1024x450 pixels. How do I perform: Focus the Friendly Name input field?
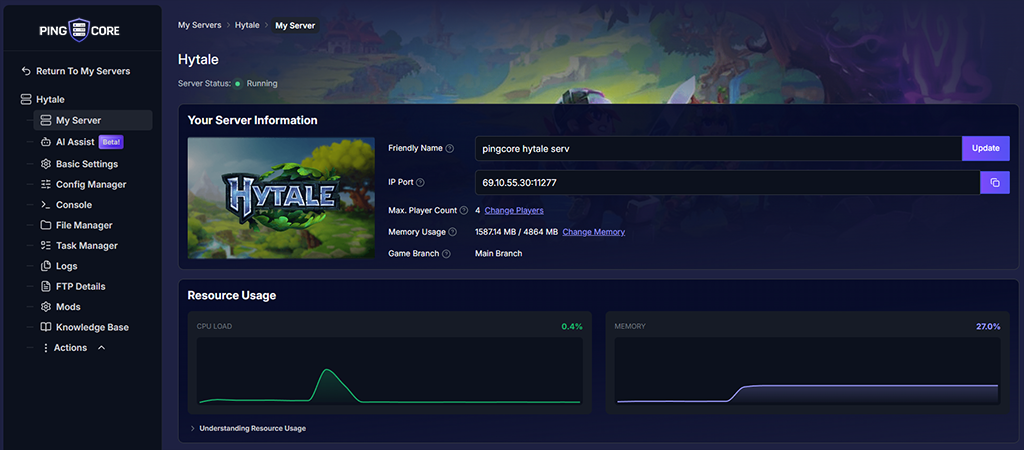(x=718, y=148)
